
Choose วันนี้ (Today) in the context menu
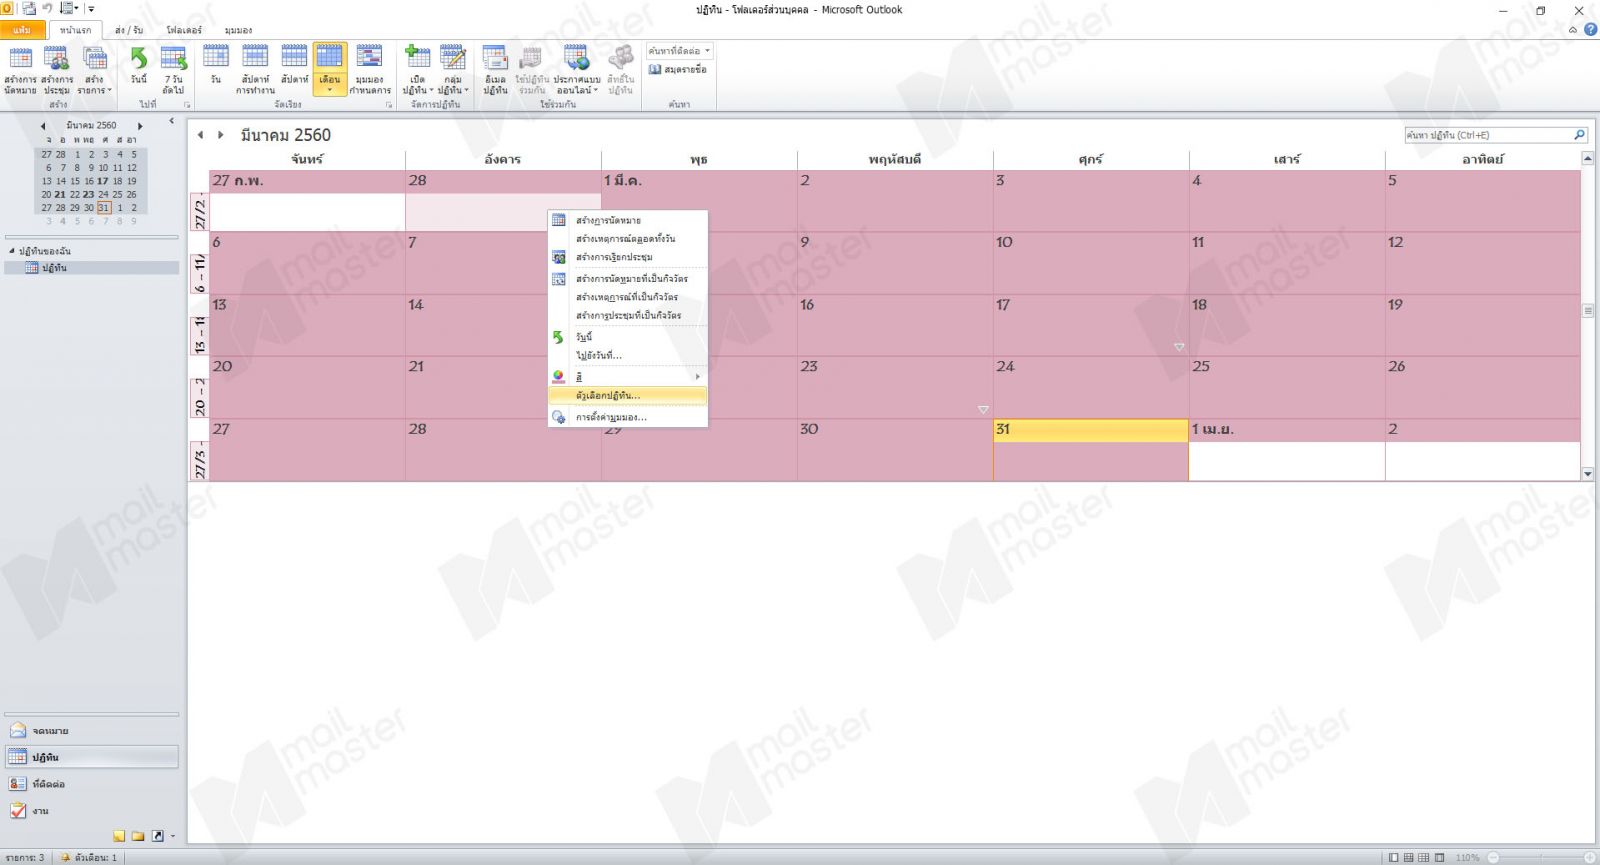[x=628, y=337]
